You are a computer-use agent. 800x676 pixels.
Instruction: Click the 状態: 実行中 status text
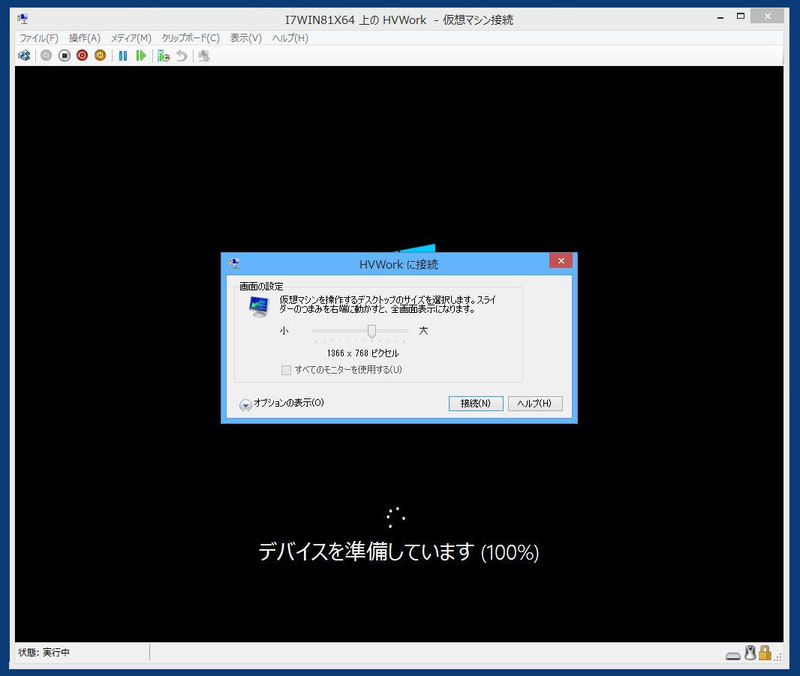tap(44, 653)
